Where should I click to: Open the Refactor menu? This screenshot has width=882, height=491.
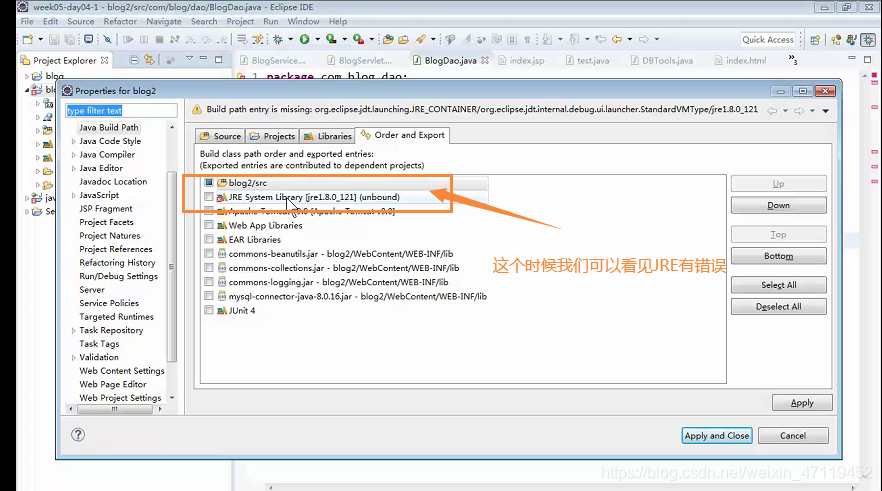[120, 21]
